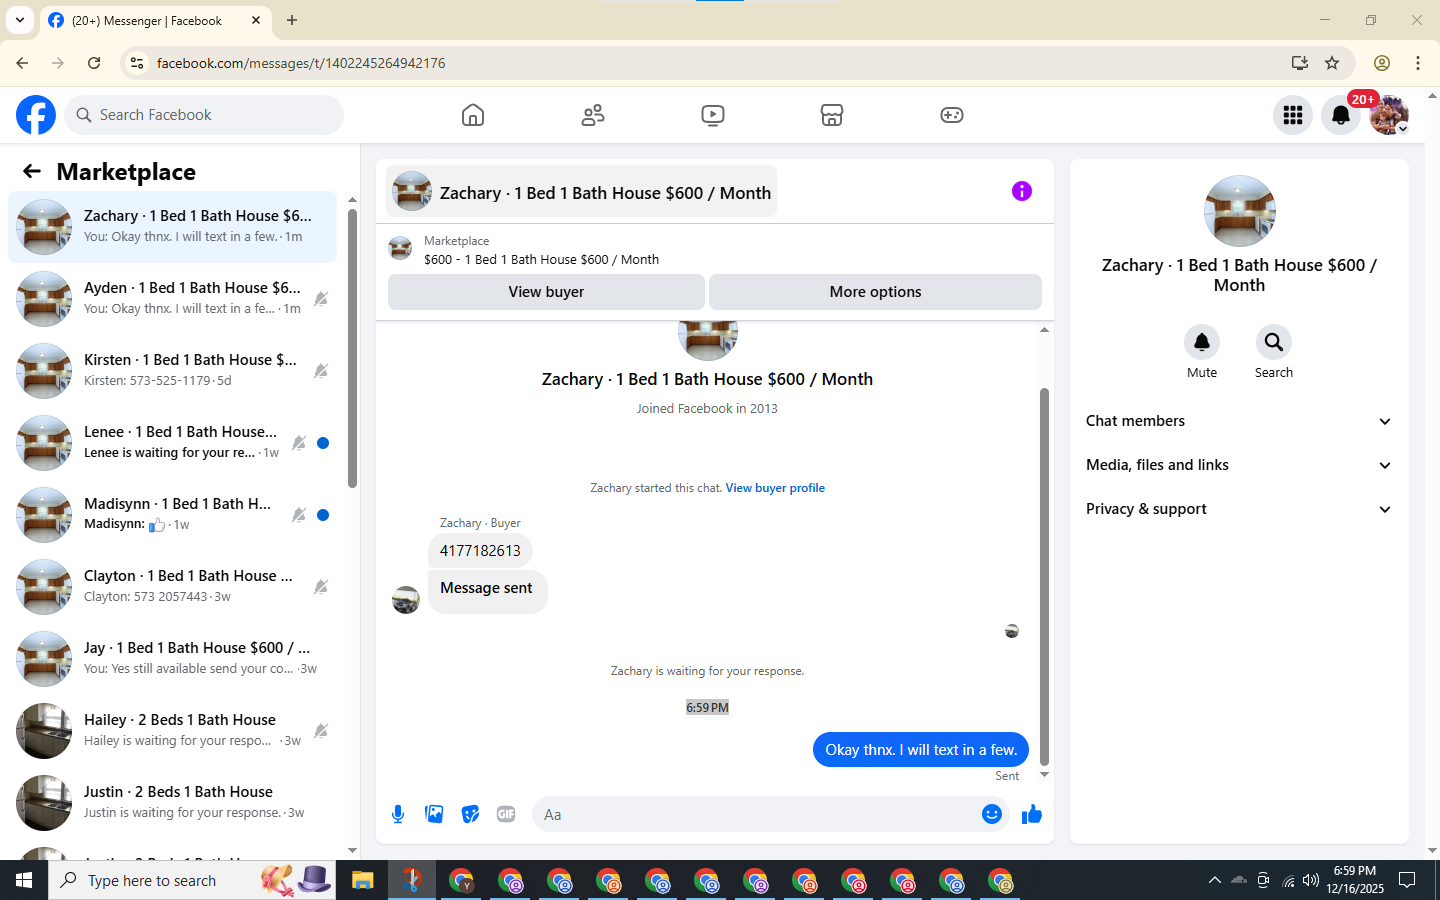Bookmark this tab with star icon

(x=1332, y=63)
